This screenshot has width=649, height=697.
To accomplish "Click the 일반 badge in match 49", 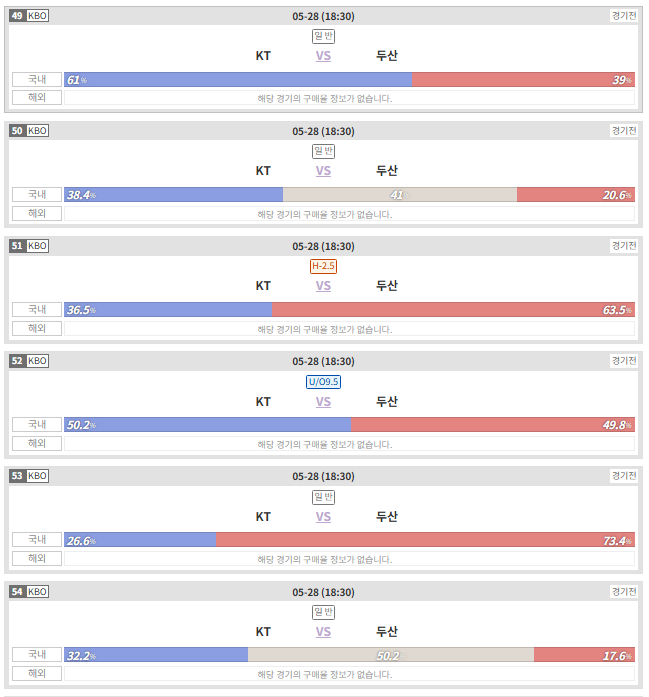I will pos(323,36).
